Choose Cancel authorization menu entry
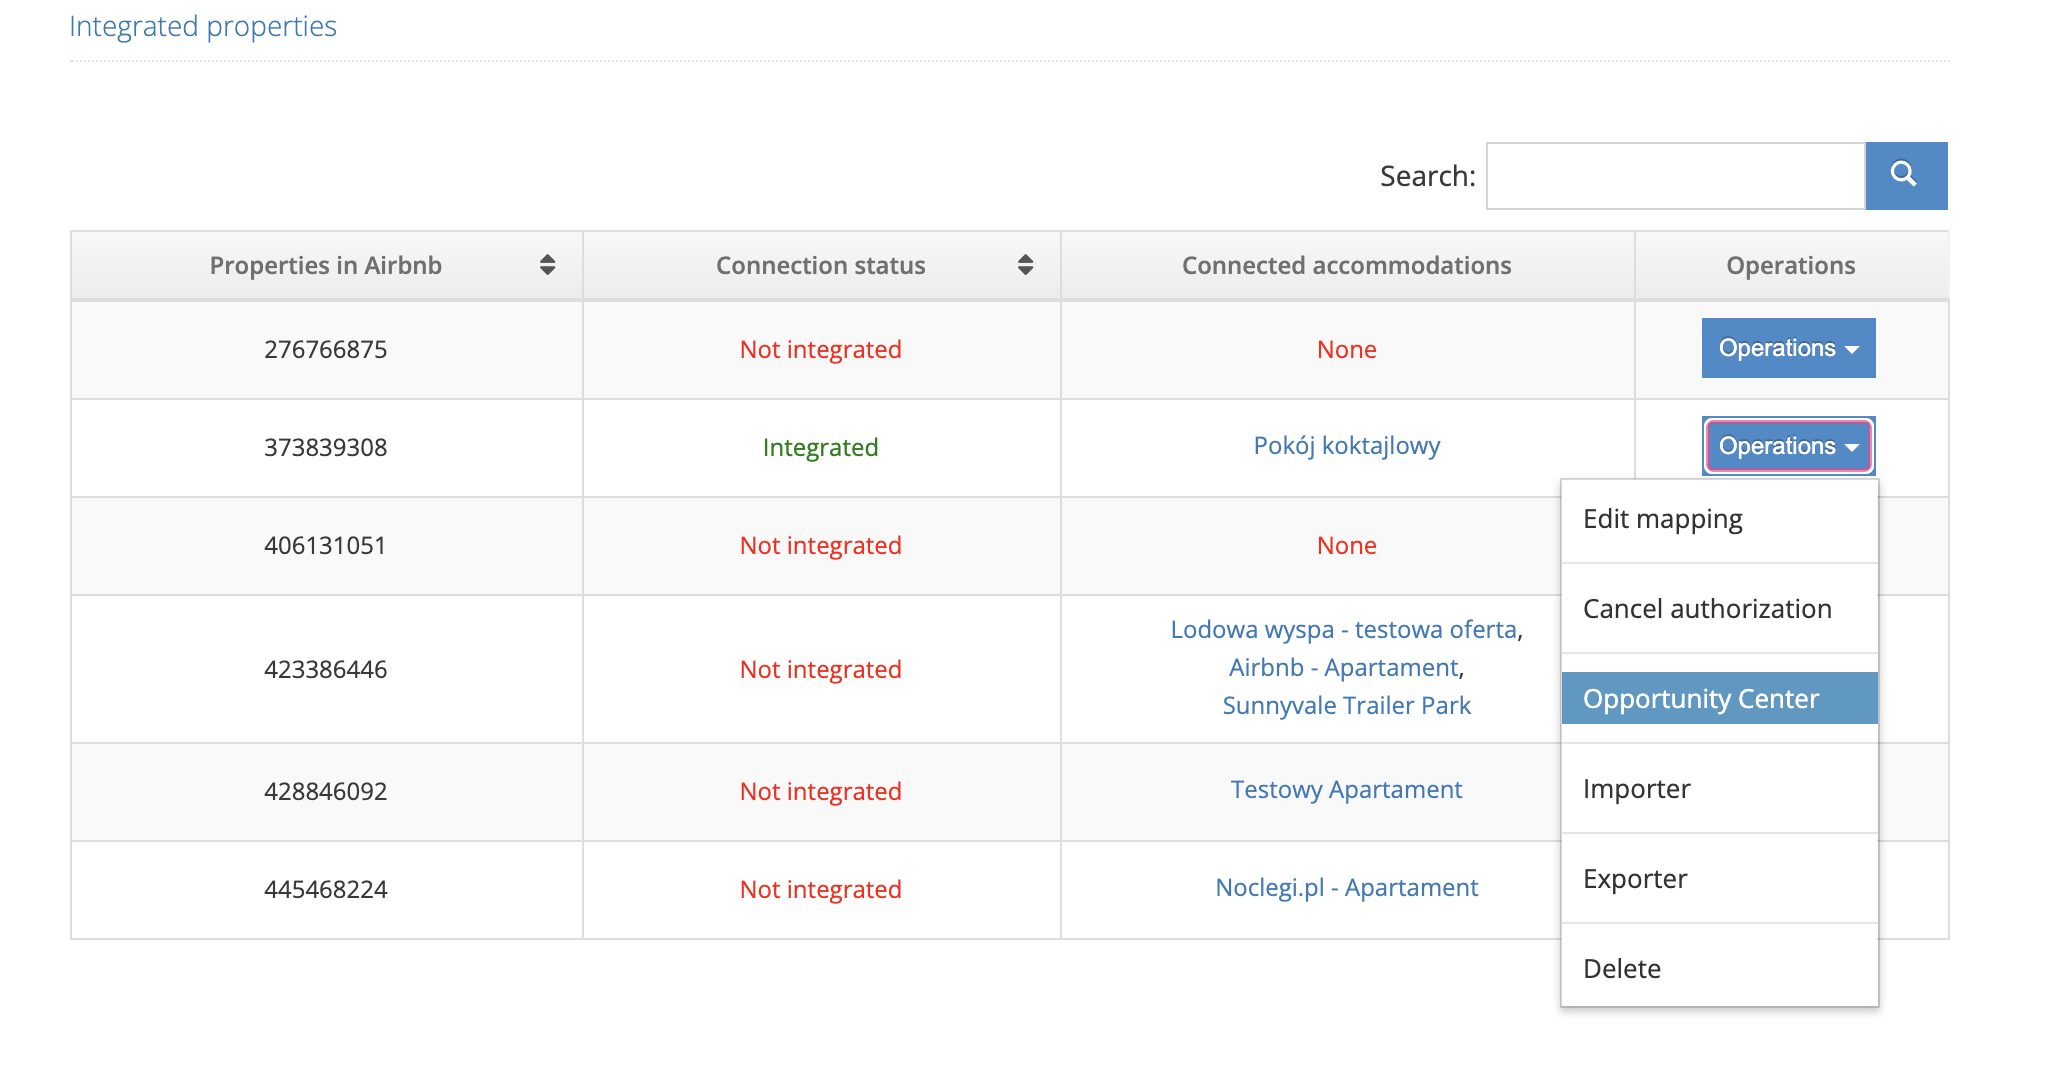 pyautogui.click(x=1706, y=609)
